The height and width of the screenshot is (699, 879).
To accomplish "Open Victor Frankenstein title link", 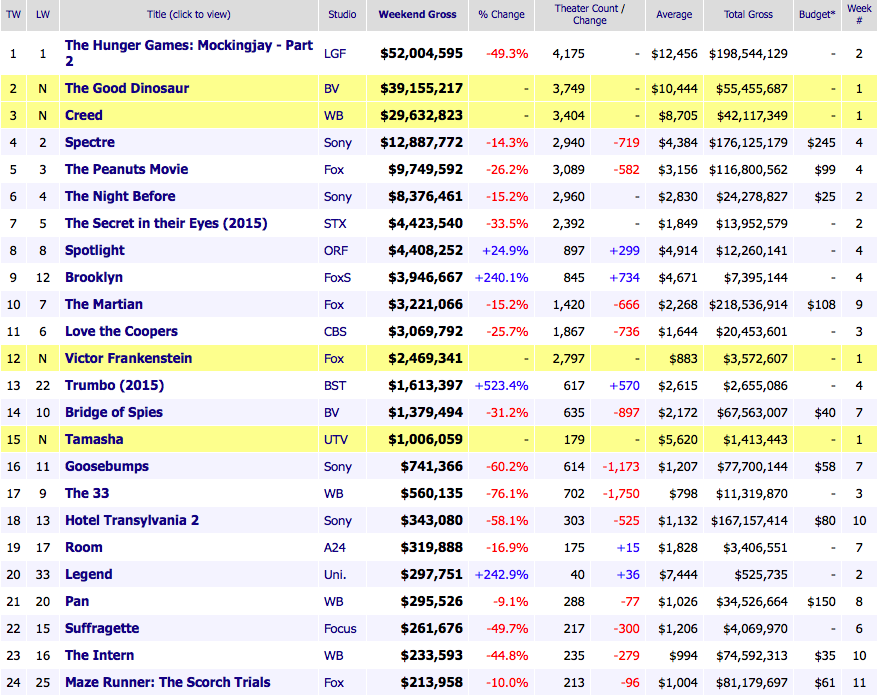I will 128,358.
